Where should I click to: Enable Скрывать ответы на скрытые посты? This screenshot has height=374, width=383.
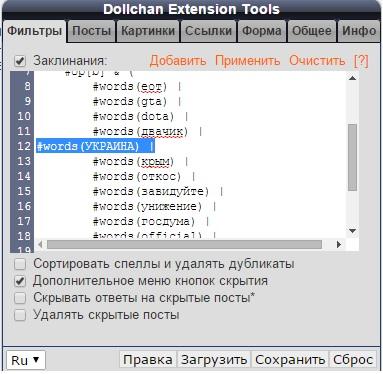(20, 298)
